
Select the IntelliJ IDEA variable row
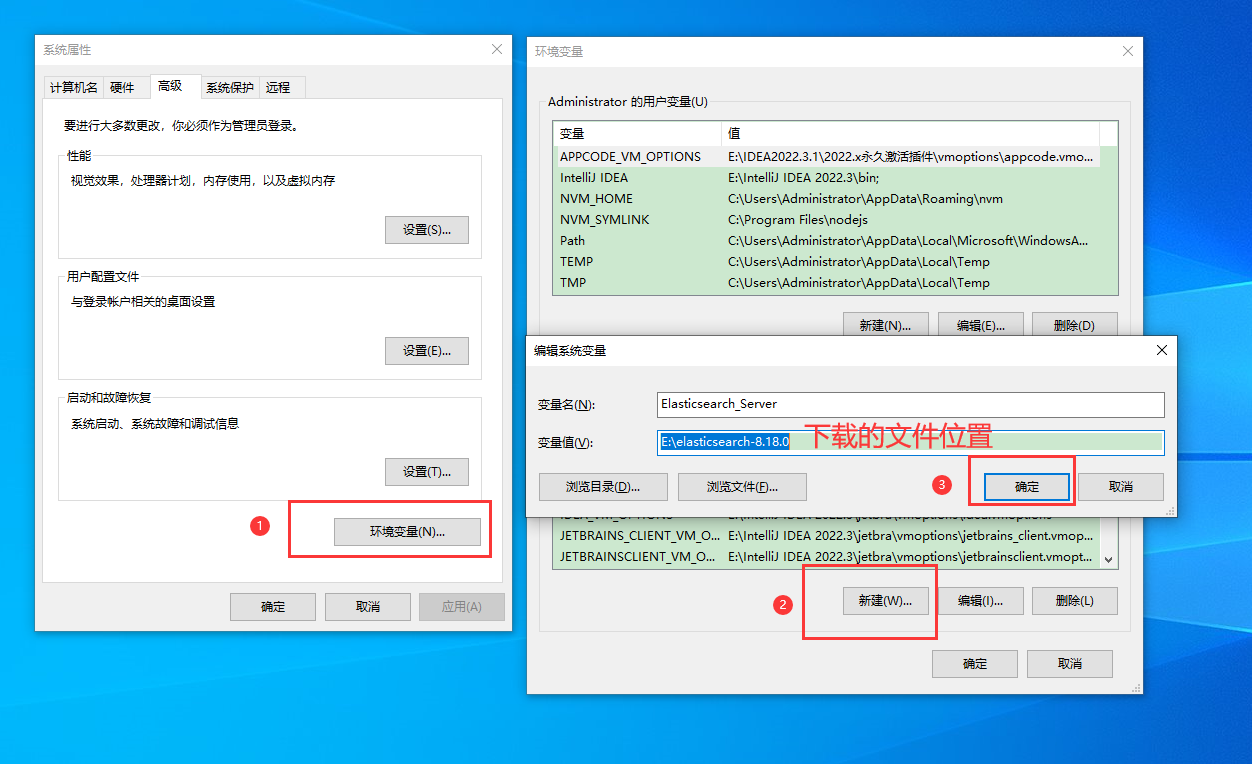[x=826, y=178]
